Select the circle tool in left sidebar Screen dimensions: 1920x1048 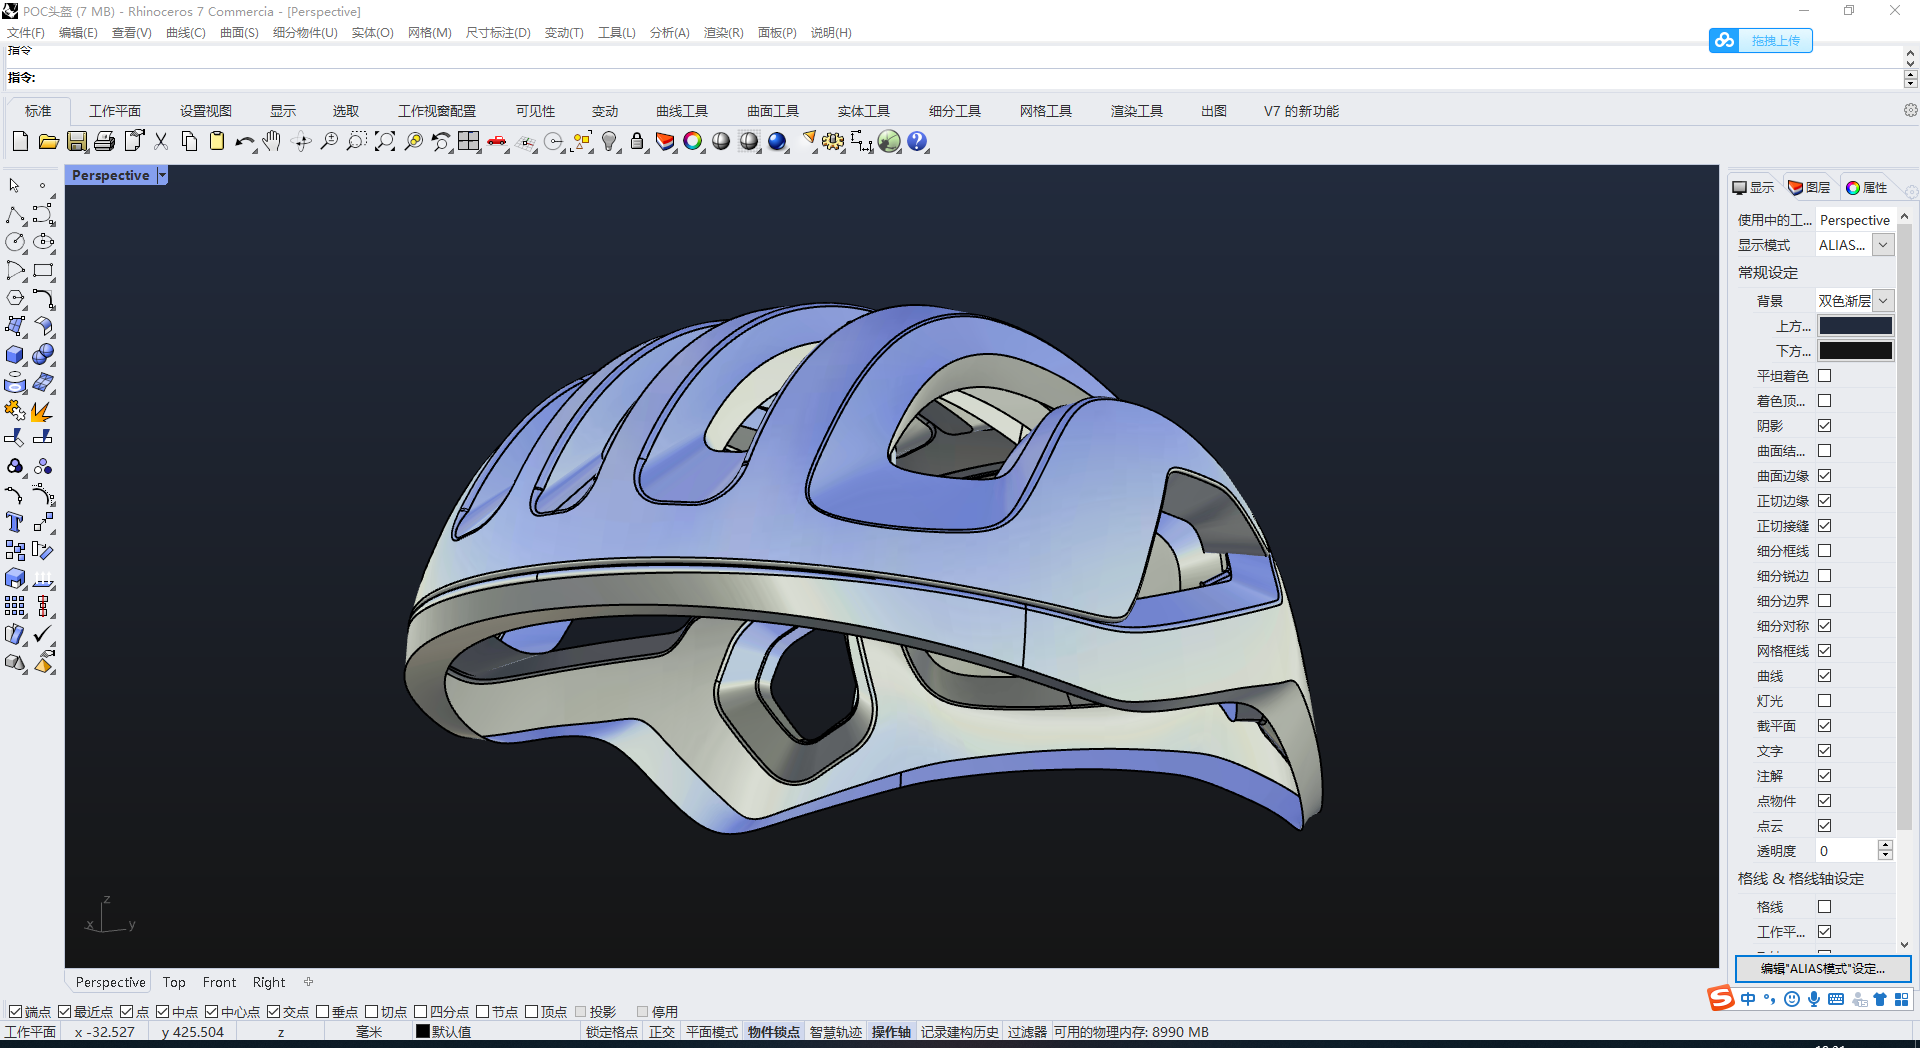(15, 242)
